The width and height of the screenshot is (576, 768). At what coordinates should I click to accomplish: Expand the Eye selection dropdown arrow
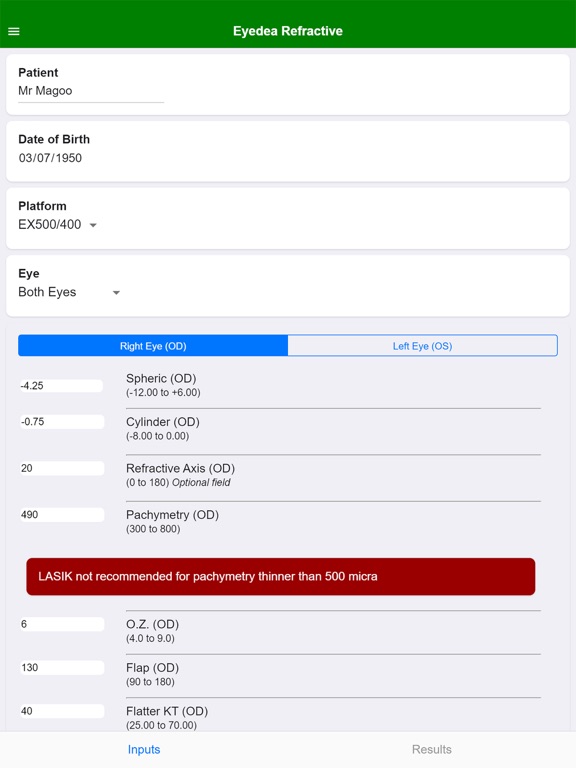pos(116,293)
